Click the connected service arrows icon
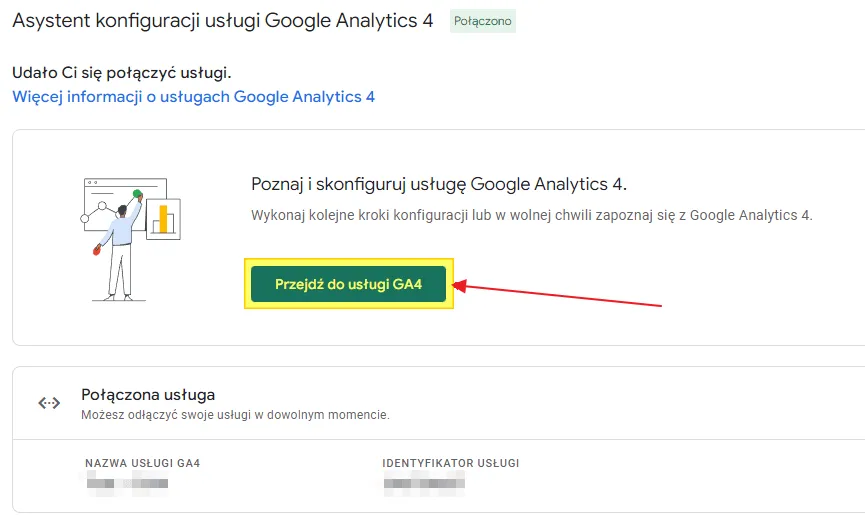This screenshot has height=524, width=865. point(49,403)
